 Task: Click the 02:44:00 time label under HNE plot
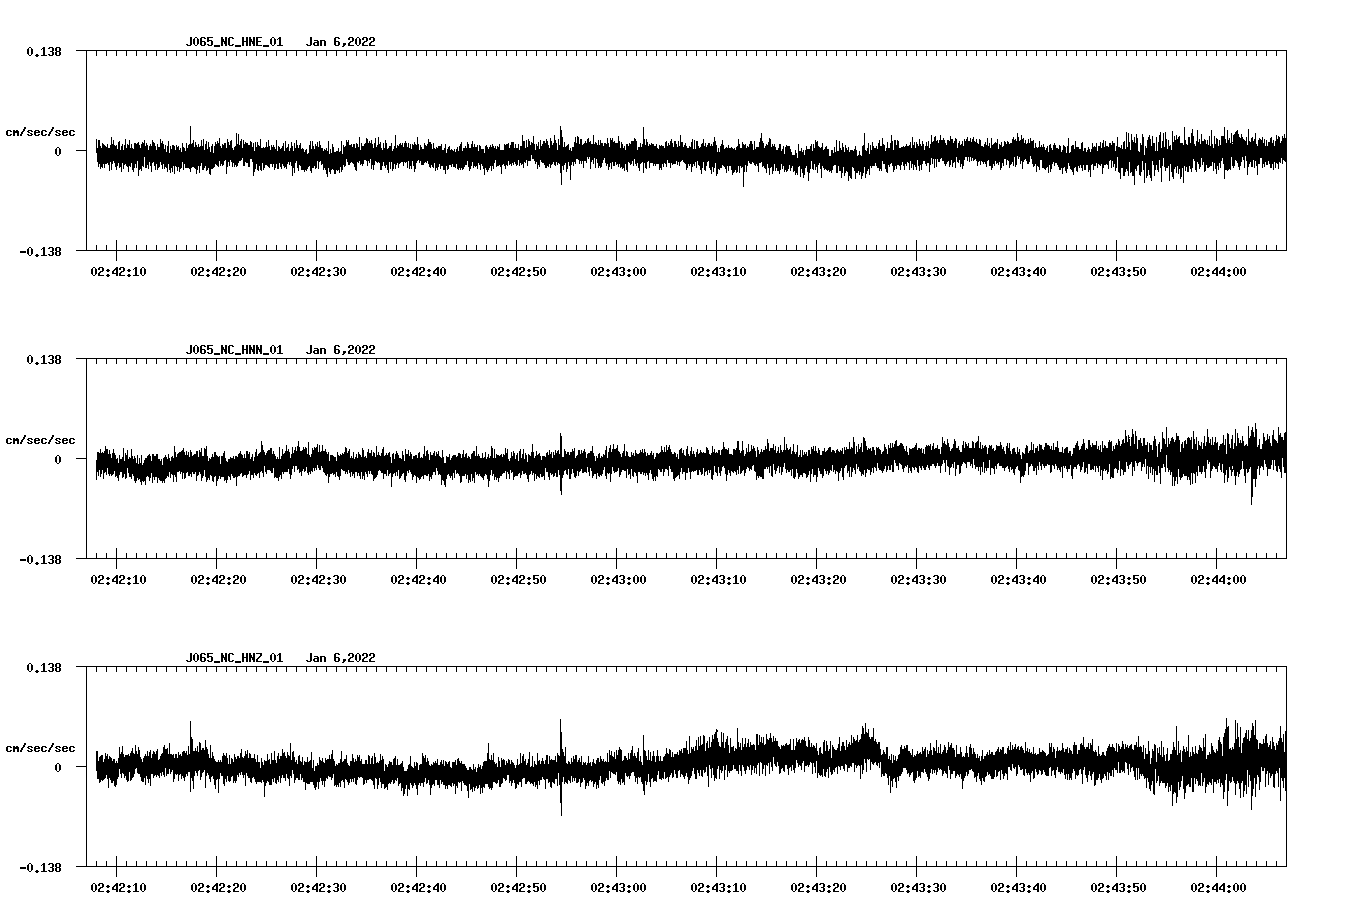click(x=1218, y=272)
